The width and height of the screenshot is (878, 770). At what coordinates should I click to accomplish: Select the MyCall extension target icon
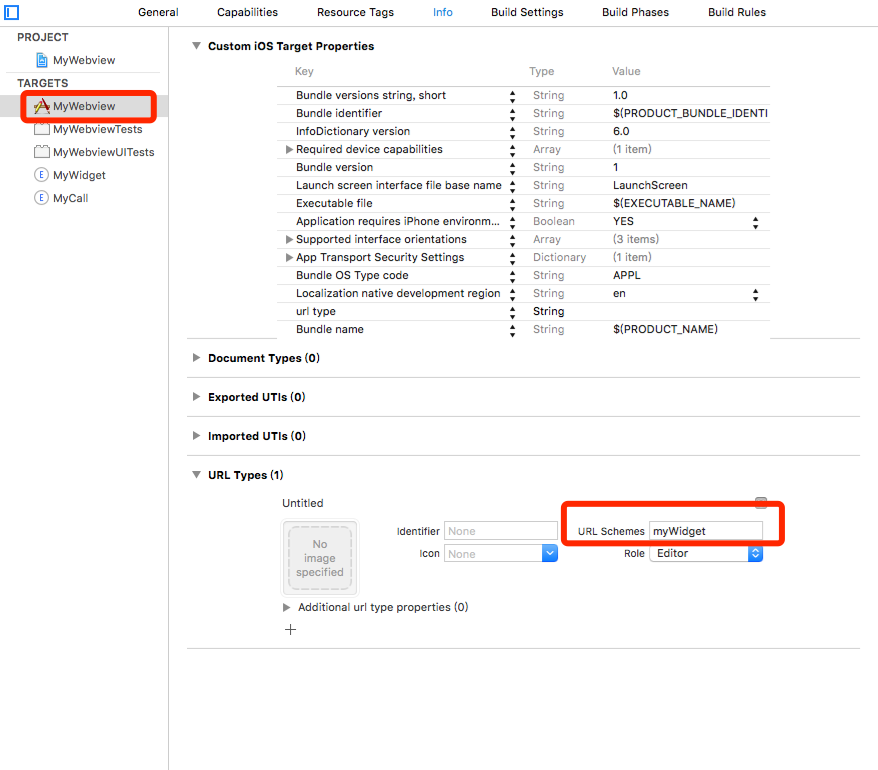click(x=42, y=198)
